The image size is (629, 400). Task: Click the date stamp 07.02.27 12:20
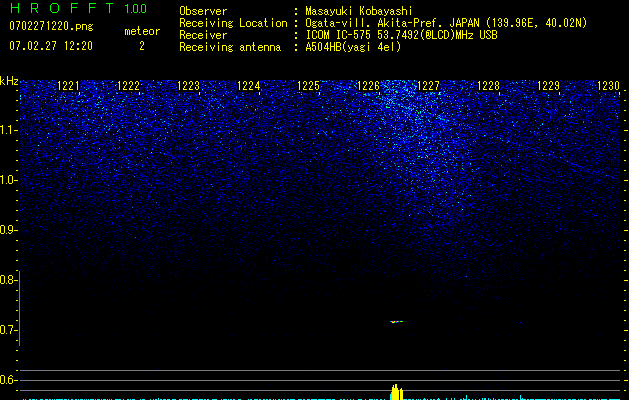point(51,46)
